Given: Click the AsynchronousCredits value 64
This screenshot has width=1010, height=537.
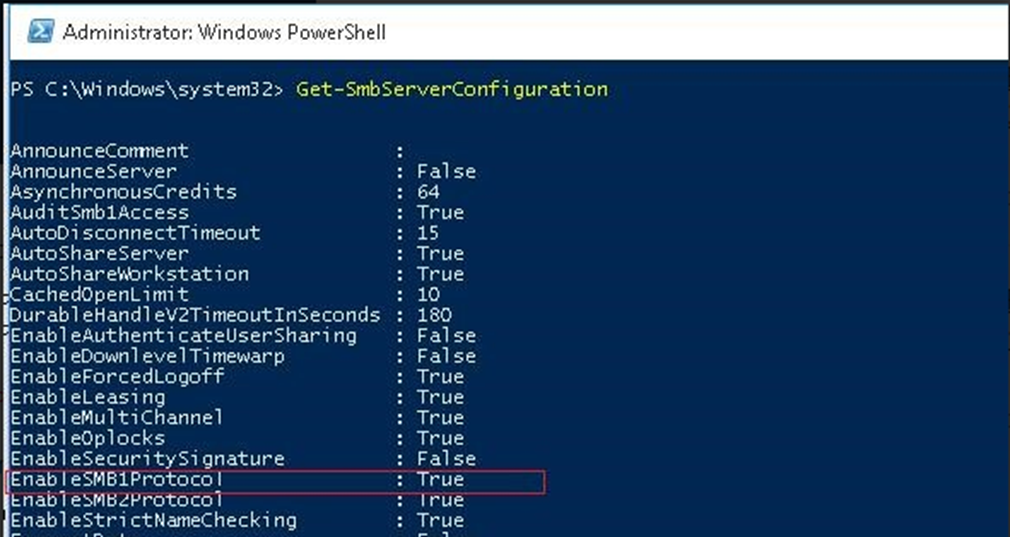Looking at the screenshot, I should coord(428,192).
